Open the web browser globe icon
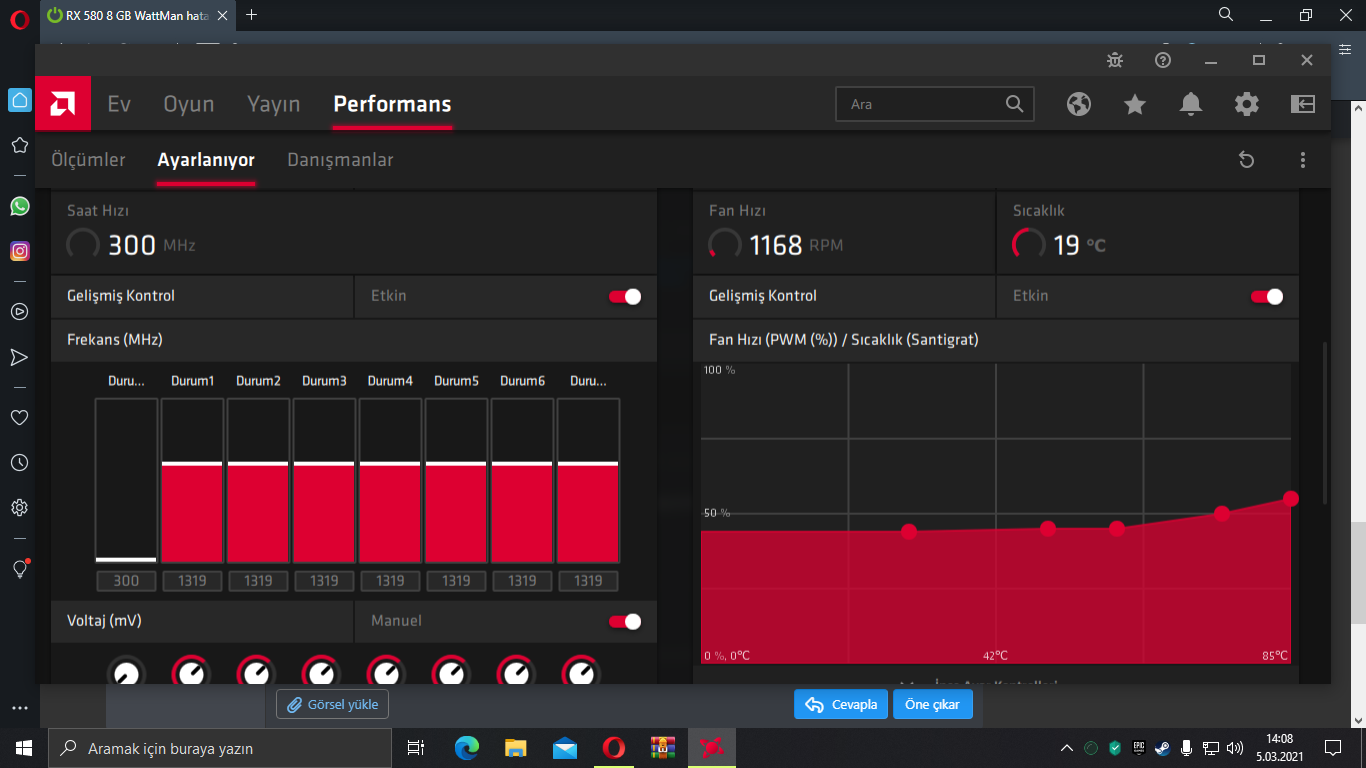Viewport: 1366px width, 768px height. point(1079,104)
